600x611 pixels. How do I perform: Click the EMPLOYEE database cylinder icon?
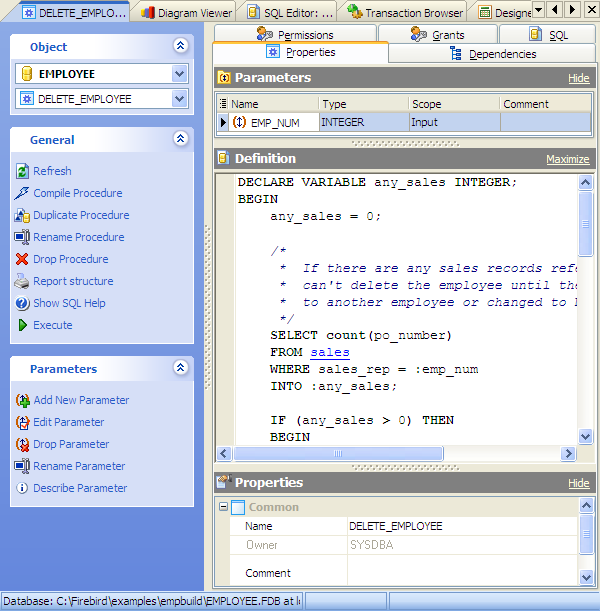26,74
